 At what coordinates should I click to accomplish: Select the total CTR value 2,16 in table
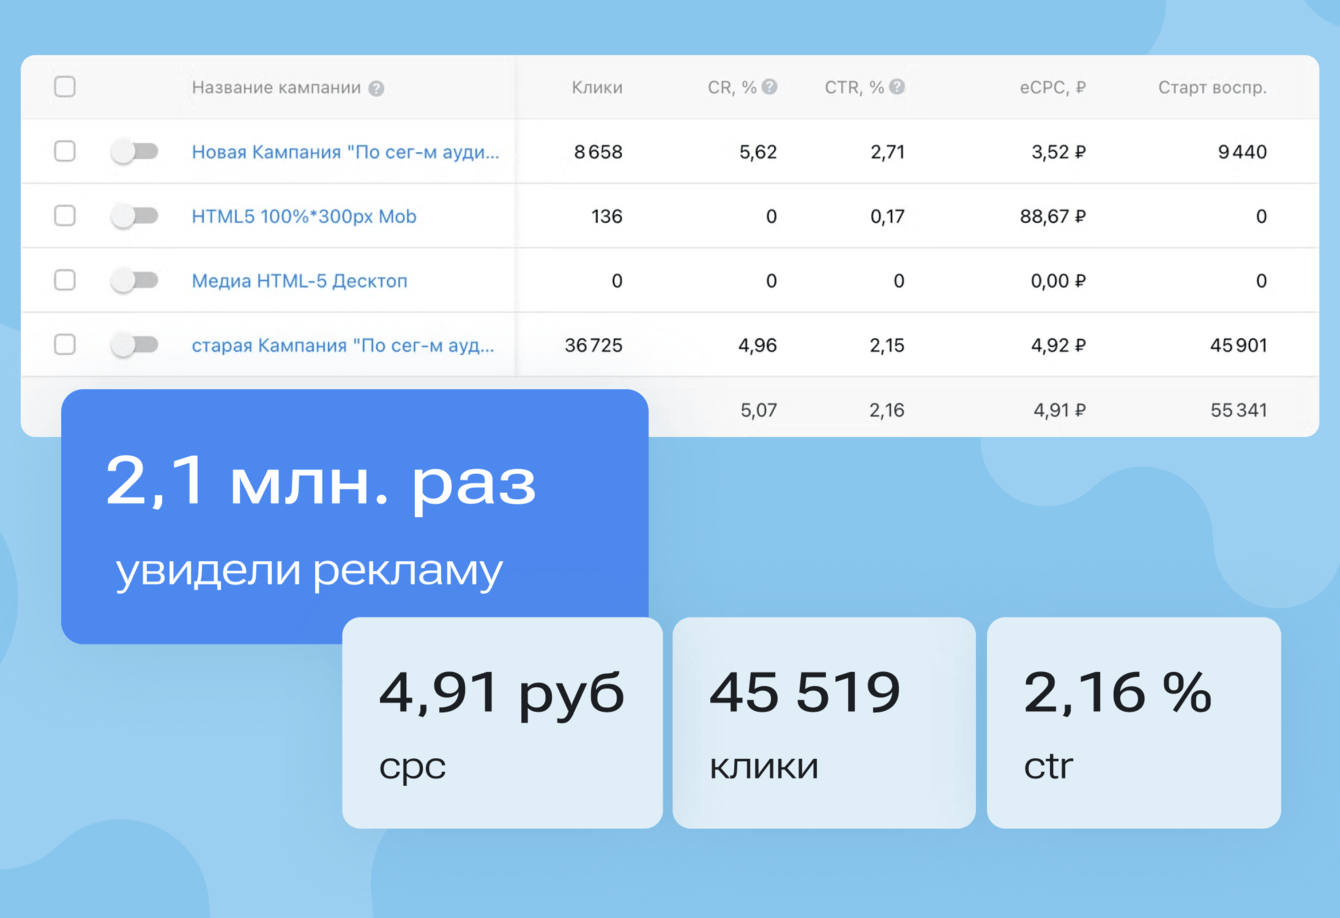[887, 410]
